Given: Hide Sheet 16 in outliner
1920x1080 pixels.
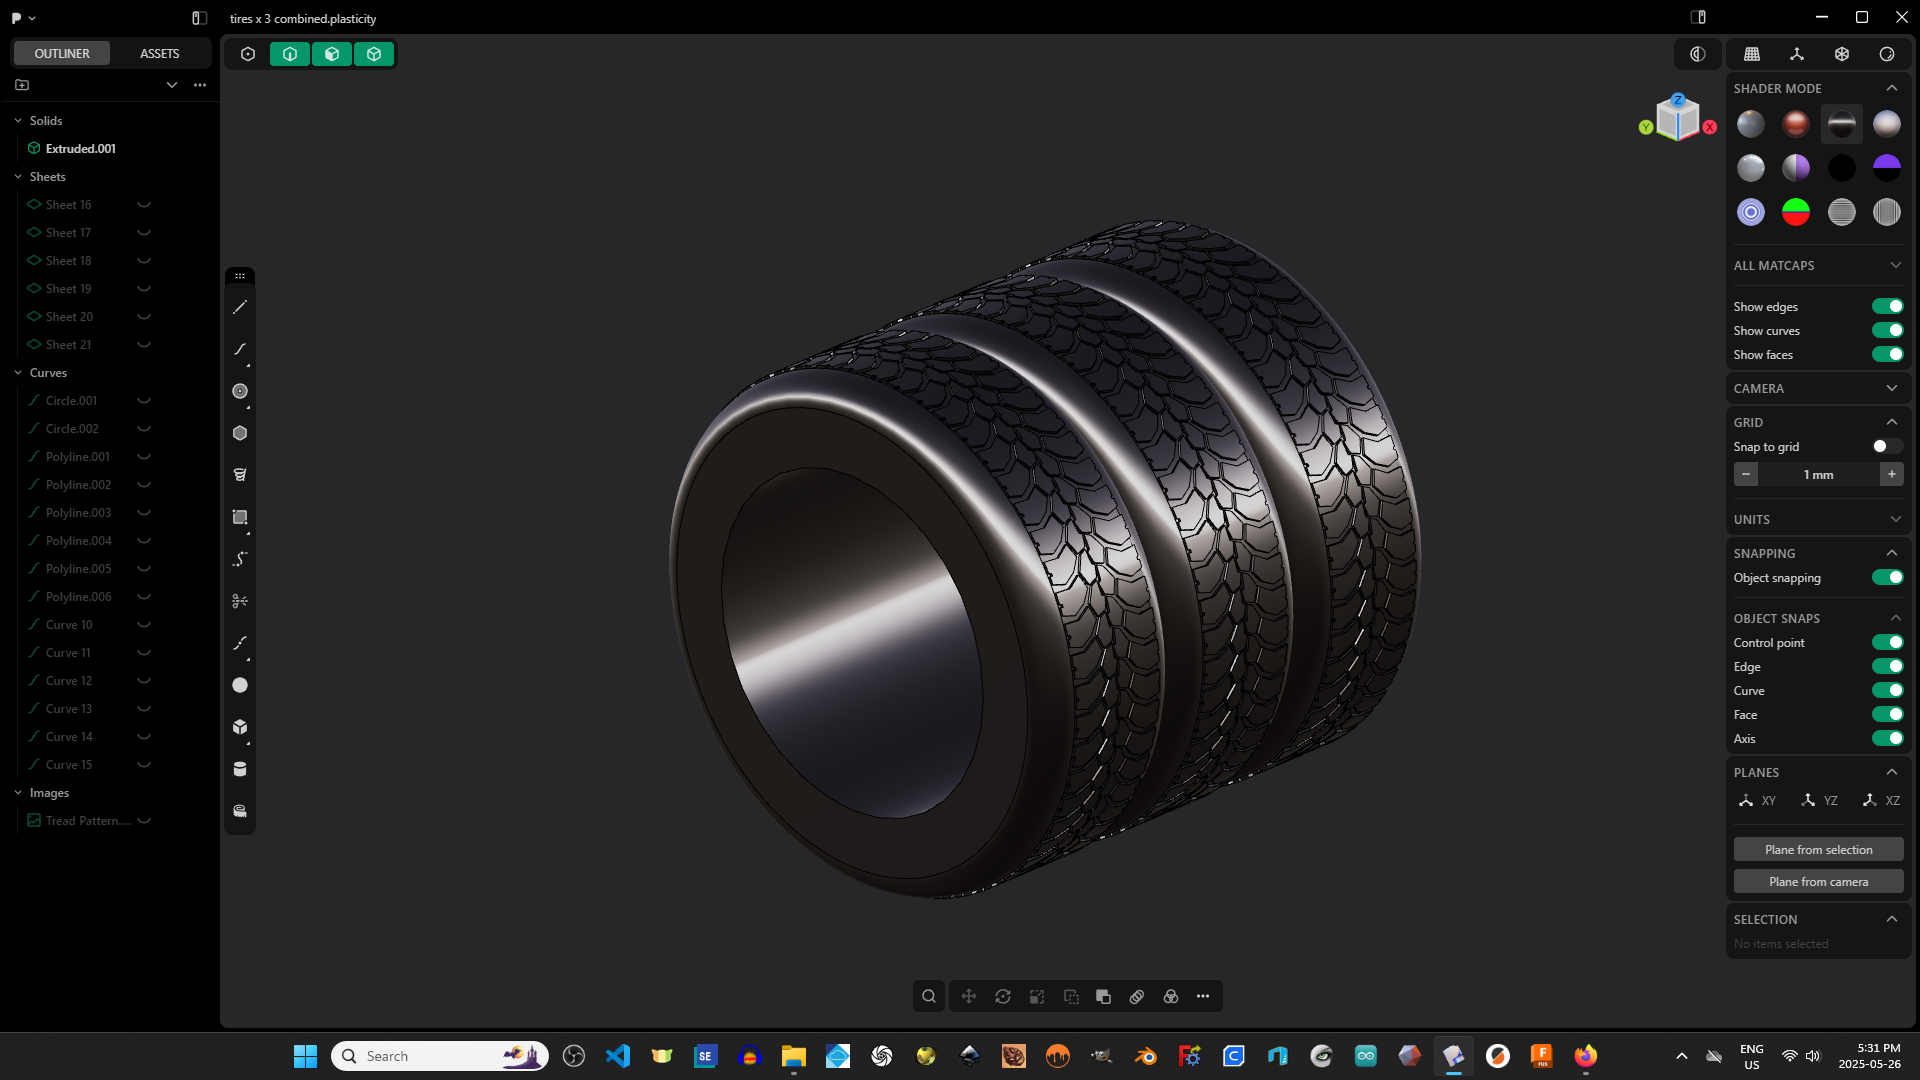Looking at the screenshot, I should pyautogui.click(x=144, y=204).
